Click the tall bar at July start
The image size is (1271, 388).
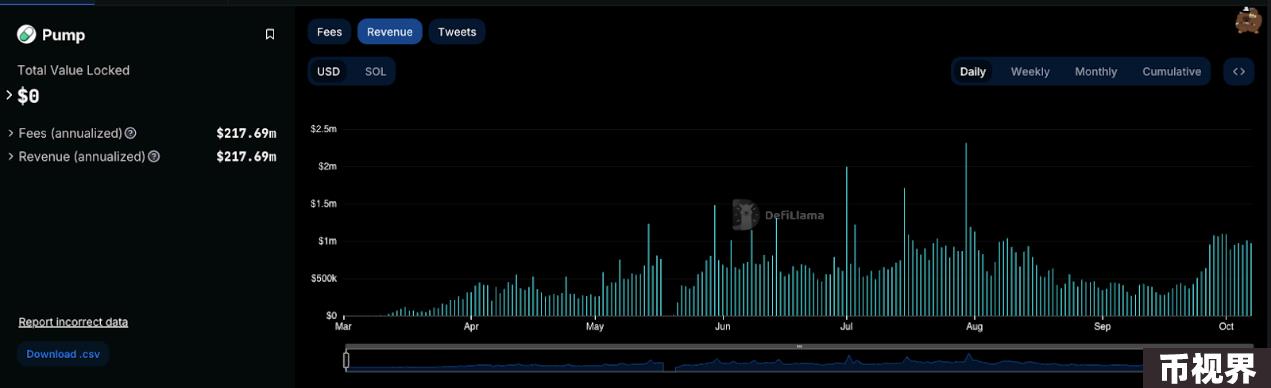point(847,241)
